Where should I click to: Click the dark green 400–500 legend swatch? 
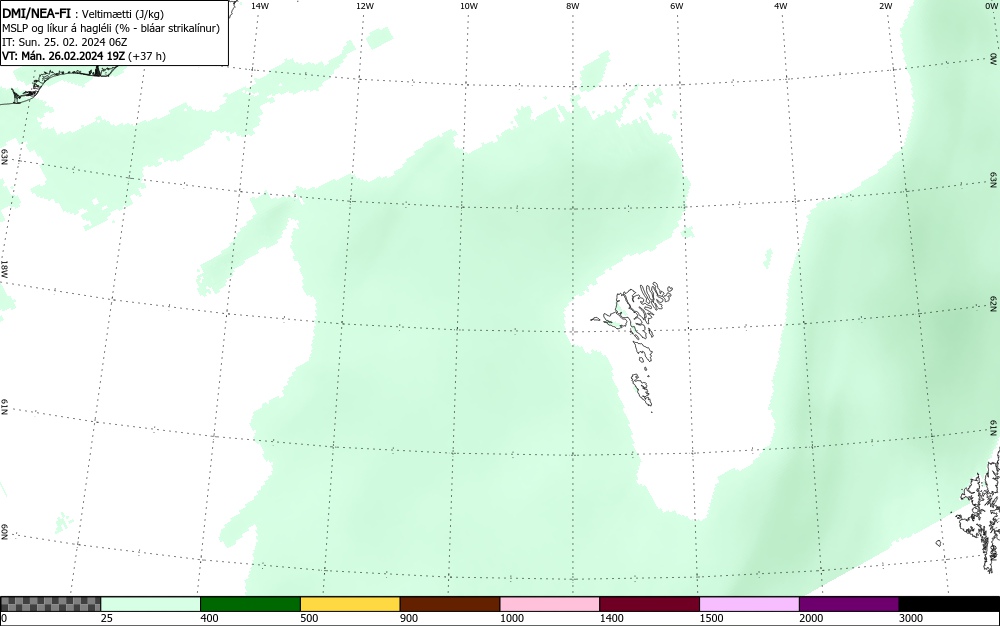pyautogui.click(x=250, y=604)
